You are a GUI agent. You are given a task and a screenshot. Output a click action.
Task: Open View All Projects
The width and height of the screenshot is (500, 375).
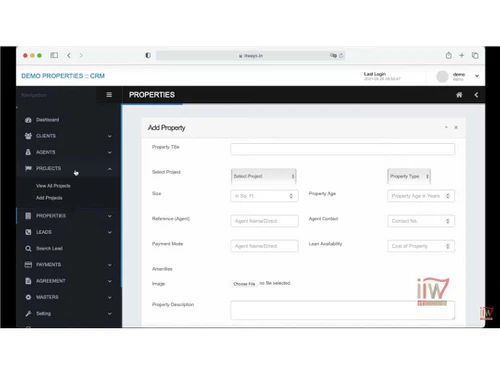[53, 186]
